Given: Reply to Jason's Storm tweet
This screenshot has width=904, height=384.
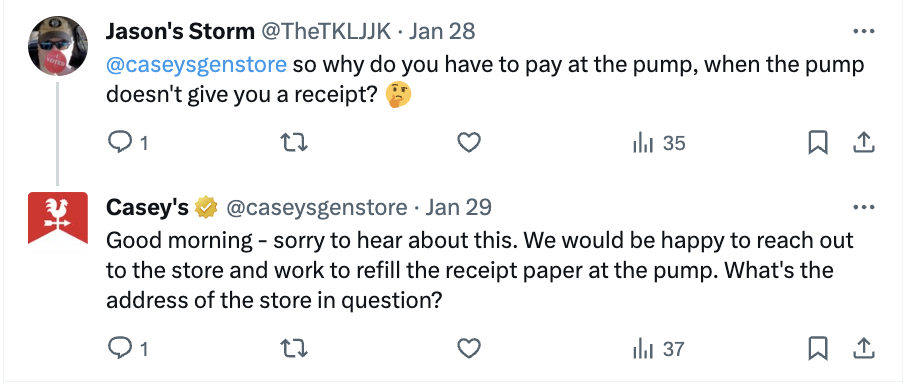Looking at the screenshot, I should click(x=128, y=142).
